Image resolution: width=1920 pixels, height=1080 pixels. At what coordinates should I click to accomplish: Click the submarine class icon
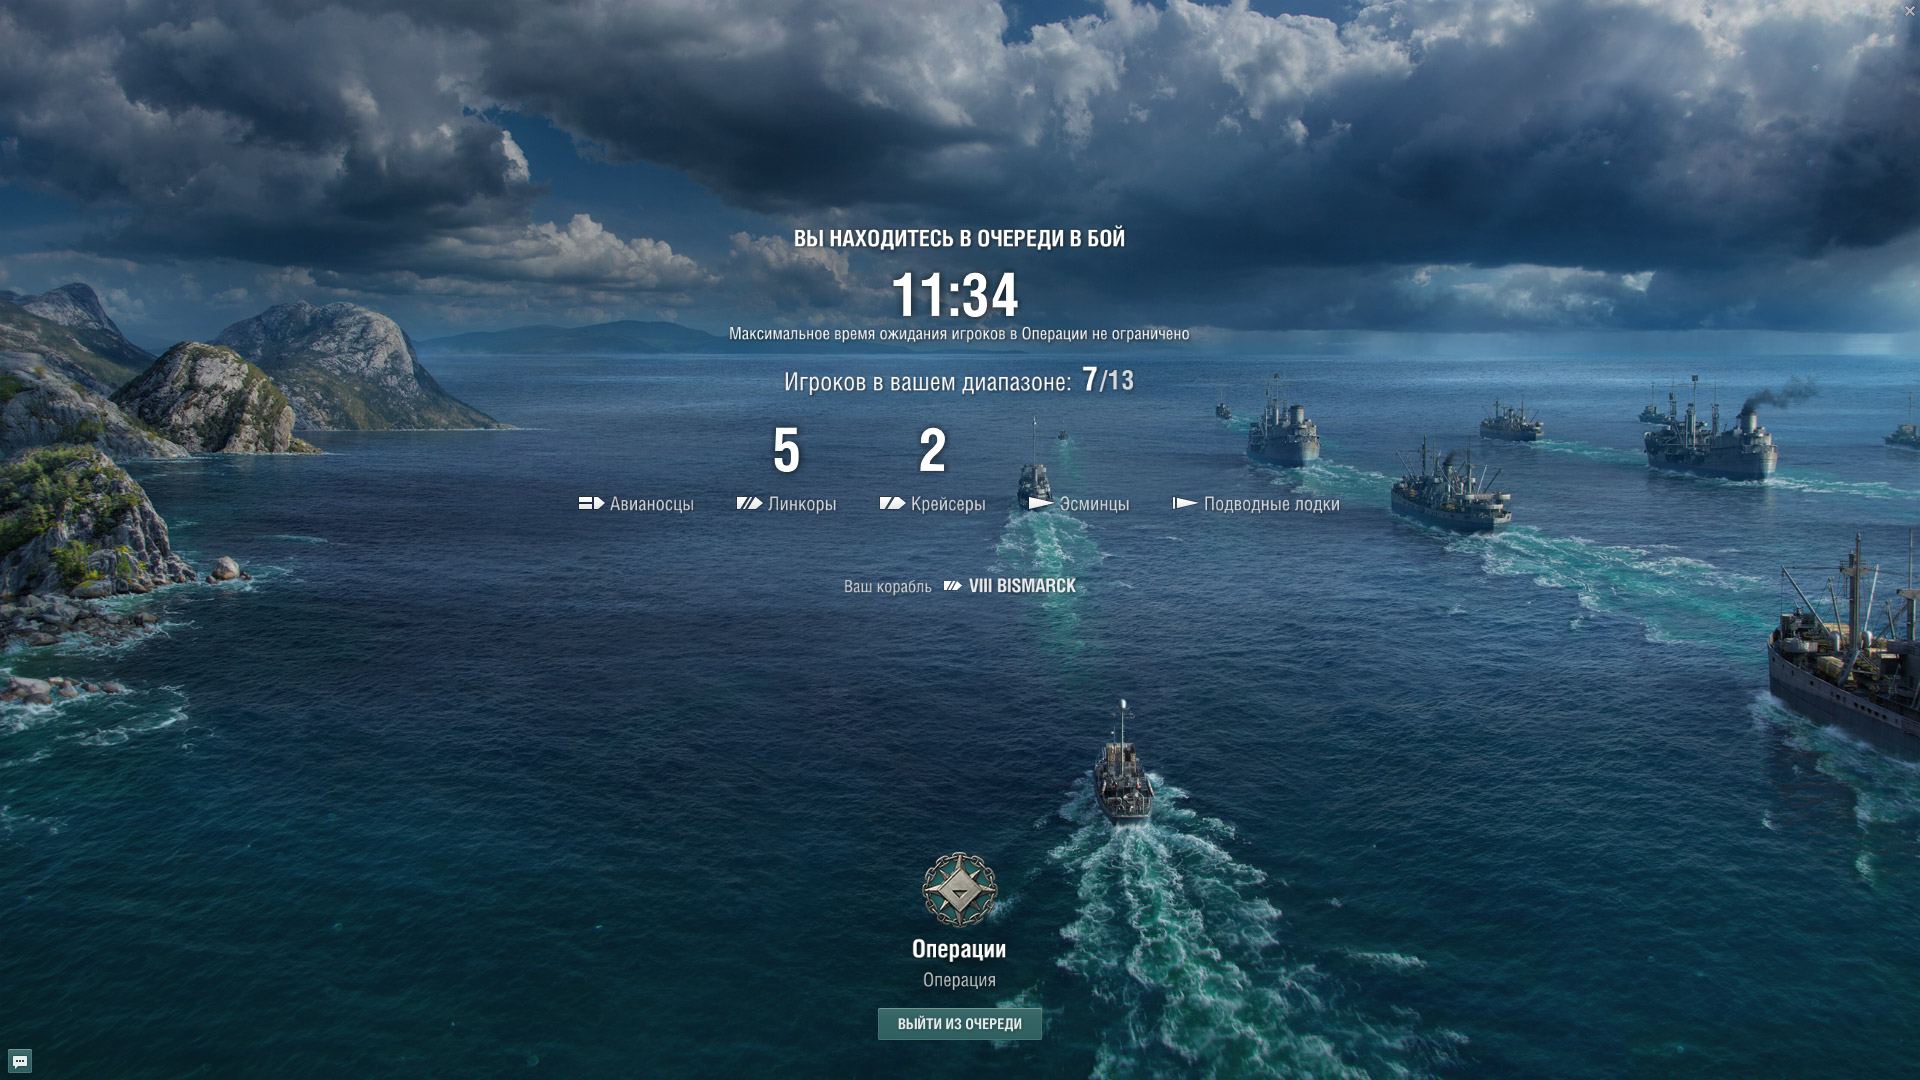coord(1185,503)
